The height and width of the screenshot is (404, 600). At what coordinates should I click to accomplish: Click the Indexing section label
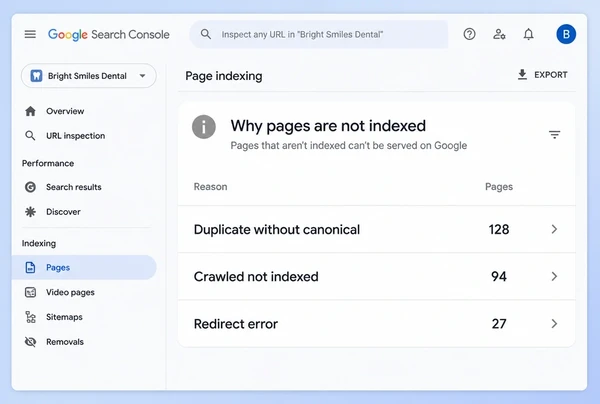pyautogui.click(x=39, y=243)
